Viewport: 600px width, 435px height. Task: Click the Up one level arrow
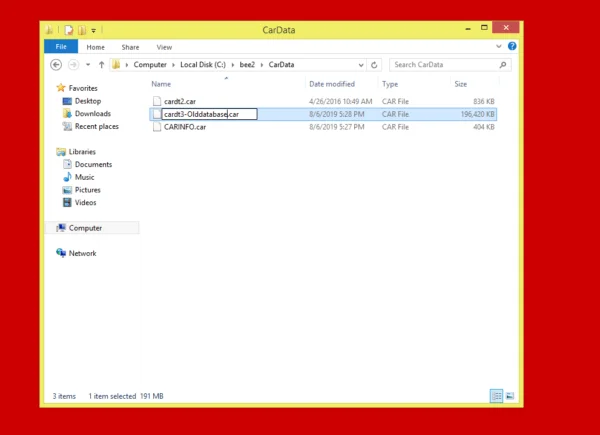tap(101, 65)
